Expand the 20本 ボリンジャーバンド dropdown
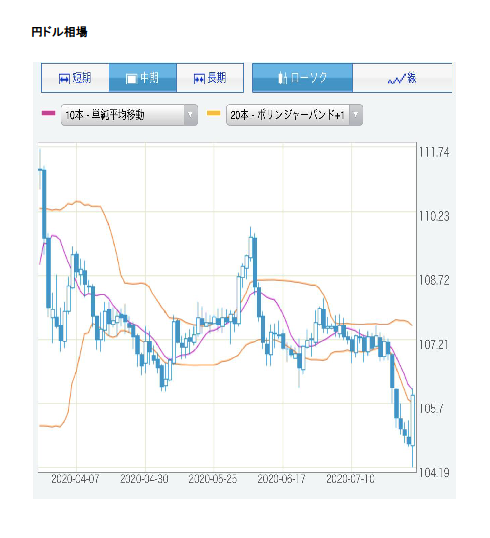Viewport: 490px width, 538px height. coord(294,115)
